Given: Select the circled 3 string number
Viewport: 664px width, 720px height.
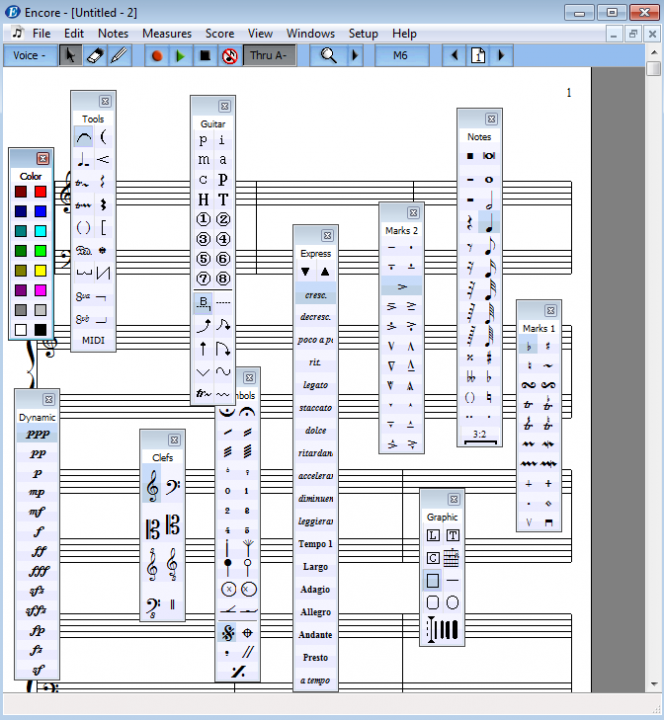Looking at the screenshot, I should pyautogui.click(x=203, y=239).
